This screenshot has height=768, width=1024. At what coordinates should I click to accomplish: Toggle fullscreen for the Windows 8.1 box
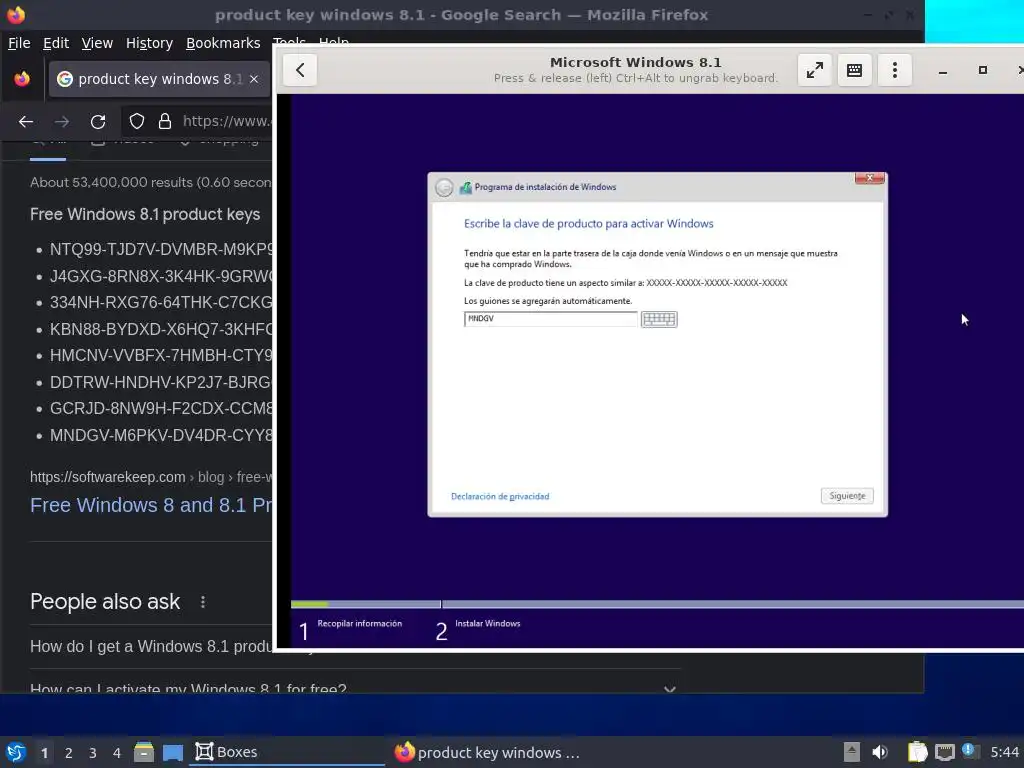(x=814, y=70)
